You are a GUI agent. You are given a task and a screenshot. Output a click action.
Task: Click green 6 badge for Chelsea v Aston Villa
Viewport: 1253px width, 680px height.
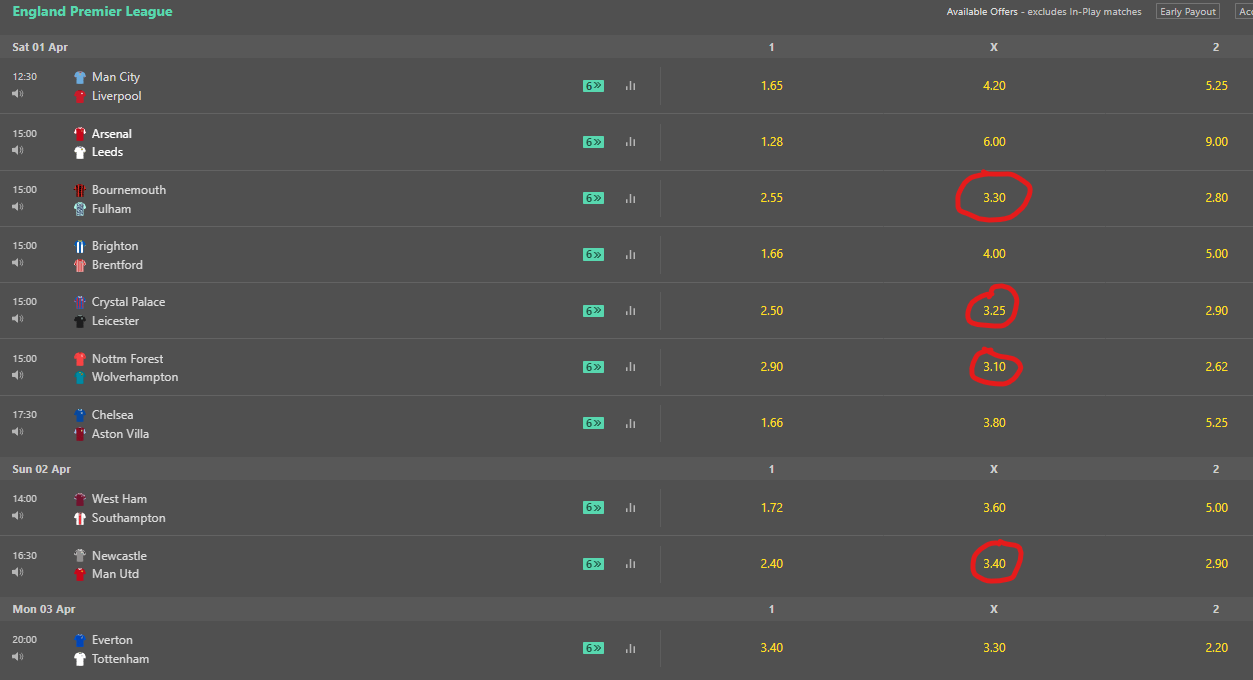tap(594, 423)
